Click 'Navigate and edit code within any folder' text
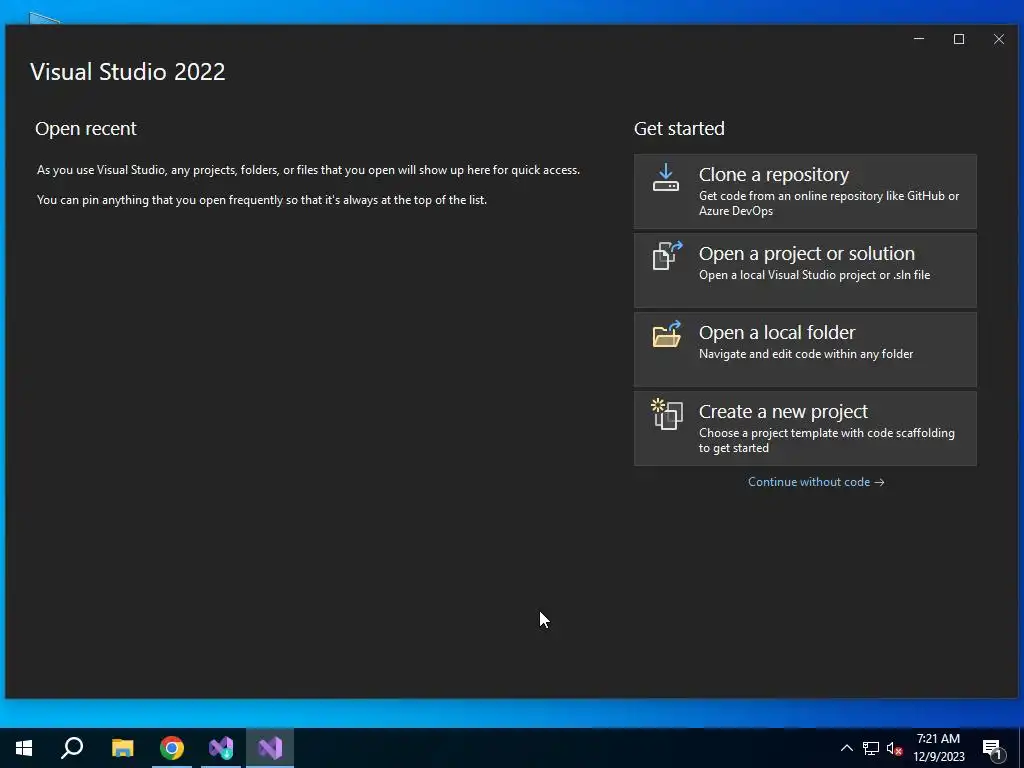The width and height of the screenshot is (1024, 768). click(806, 354)
